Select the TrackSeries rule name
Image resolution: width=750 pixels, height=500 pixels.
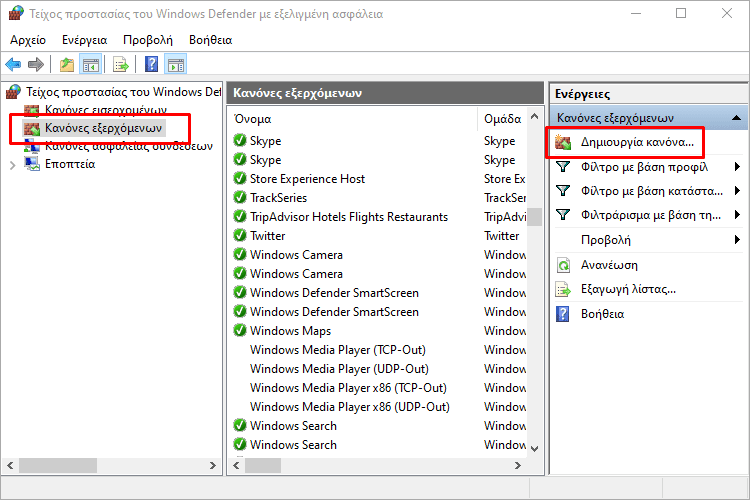point(278,198)
